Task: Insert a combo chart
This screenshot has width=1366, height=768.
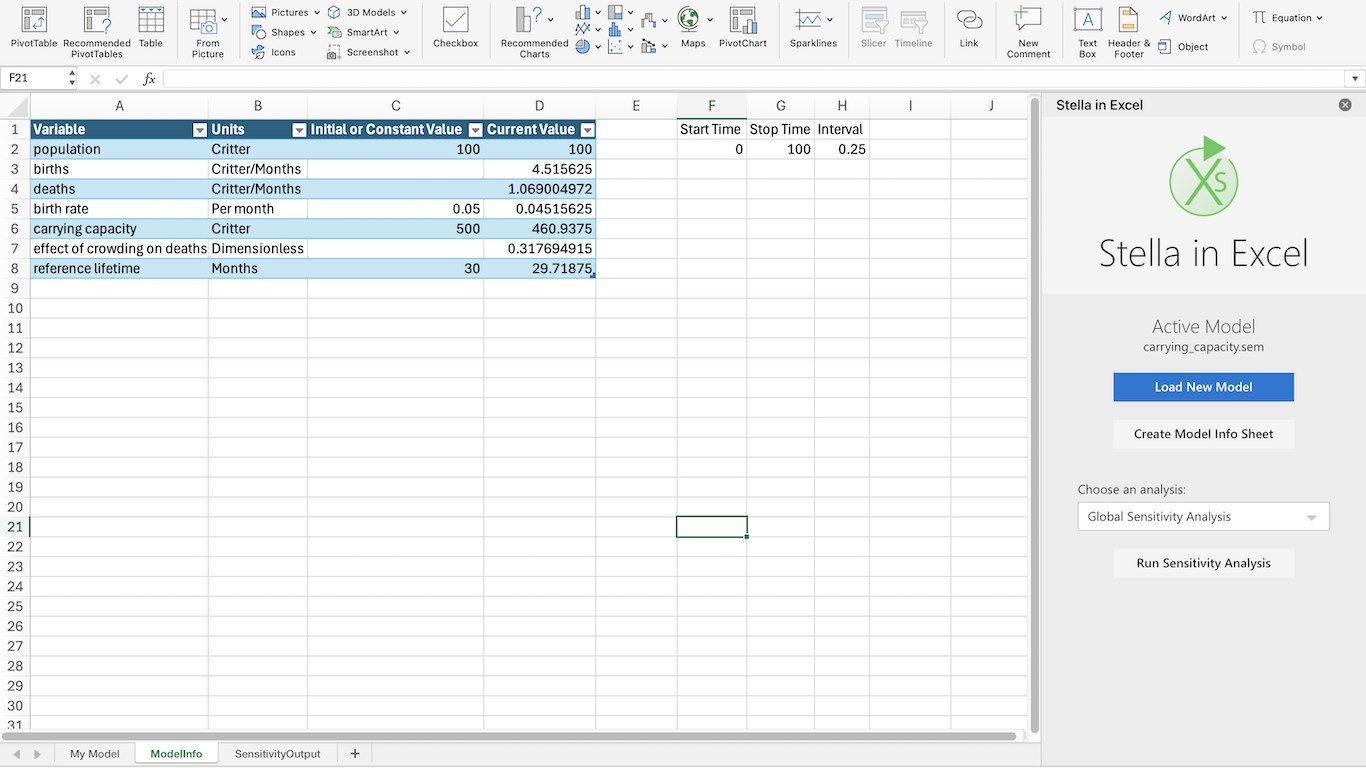Action: [649, 46]
